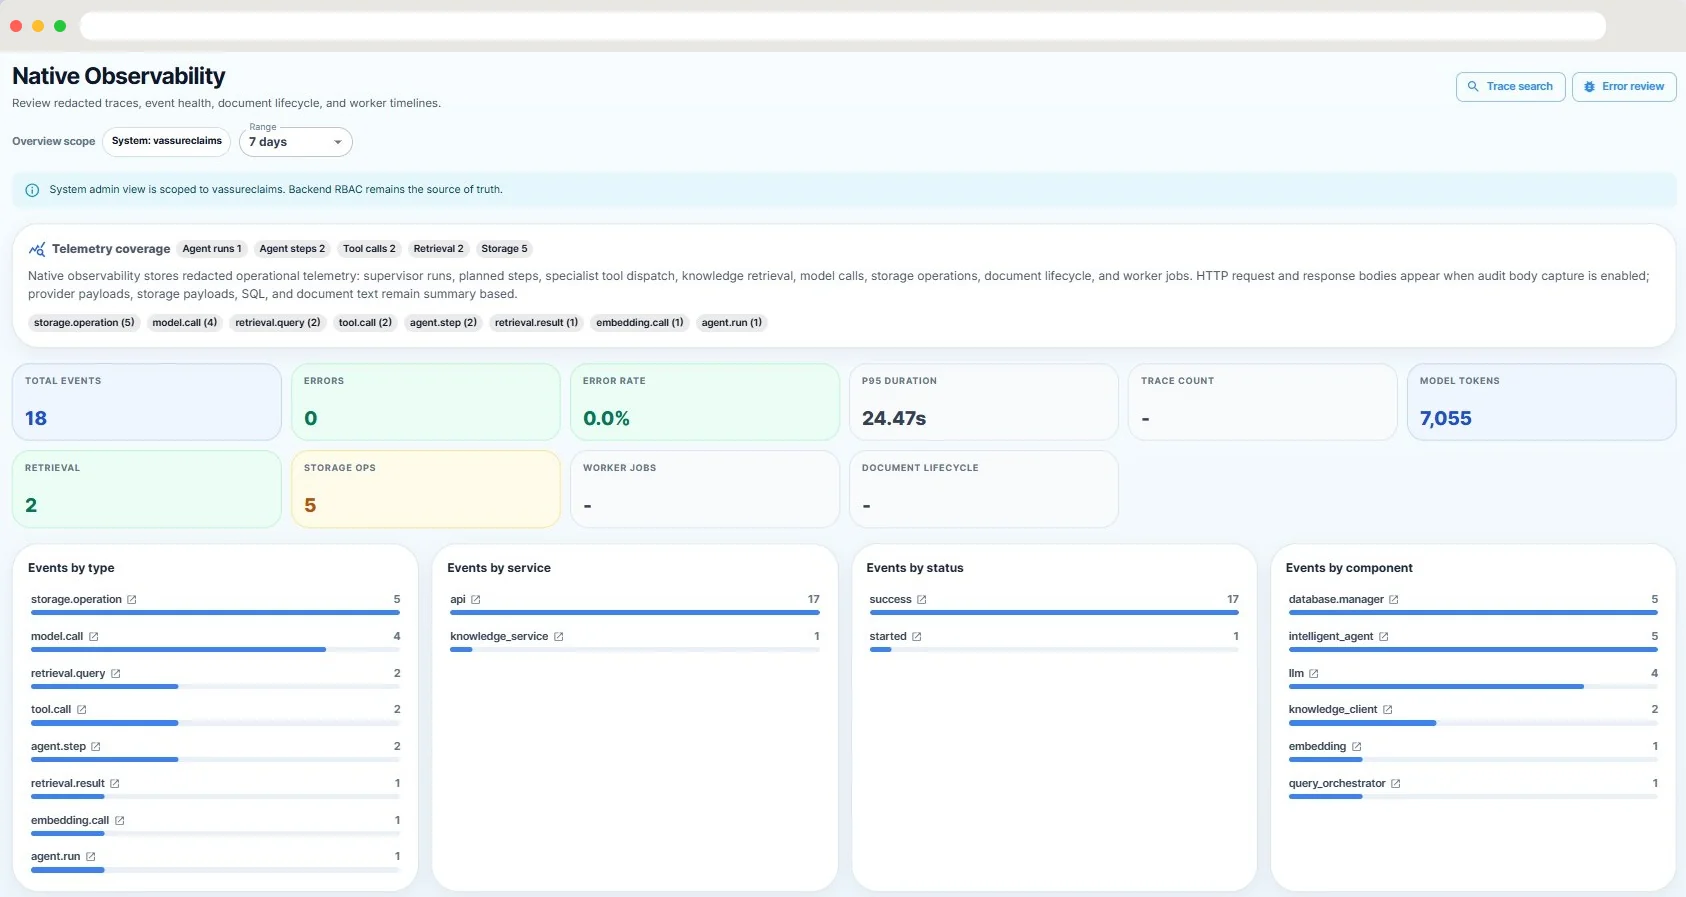The image size is (1686, 897).
Task: Open external link icon beside model.call
Action: (x=94, y=637)
